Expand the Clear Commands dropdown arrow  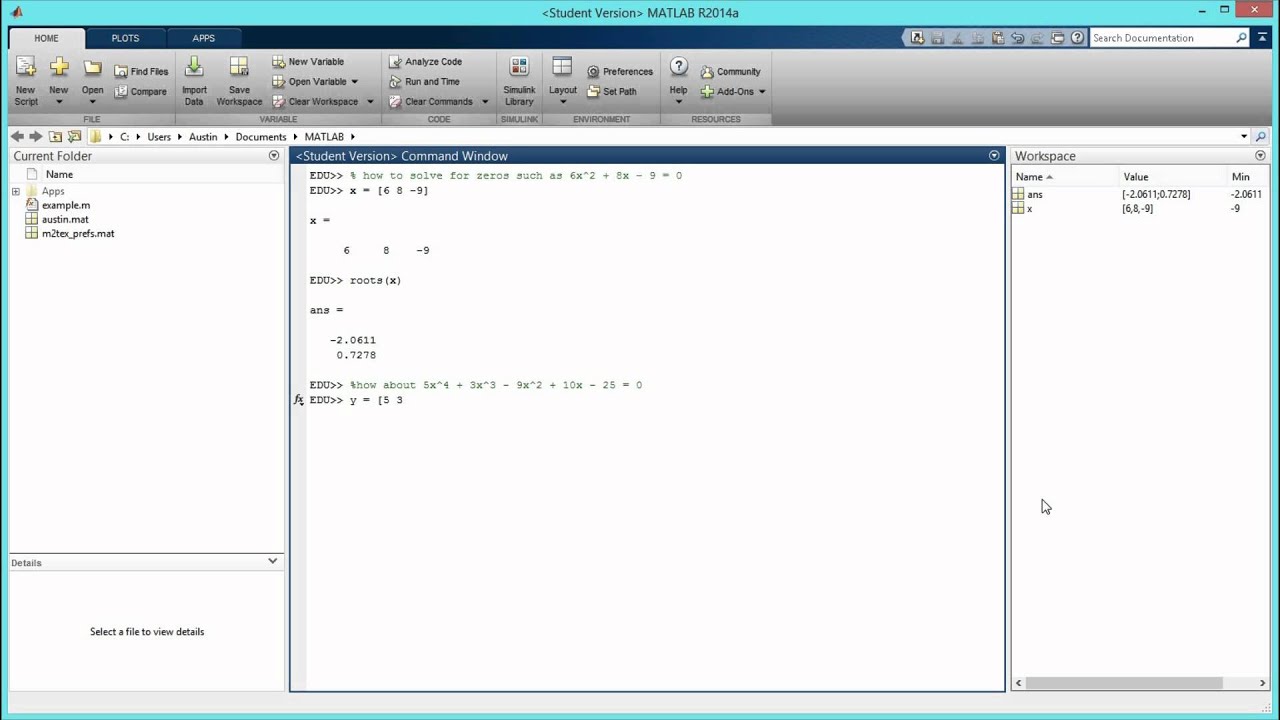[x=485, y=102]
